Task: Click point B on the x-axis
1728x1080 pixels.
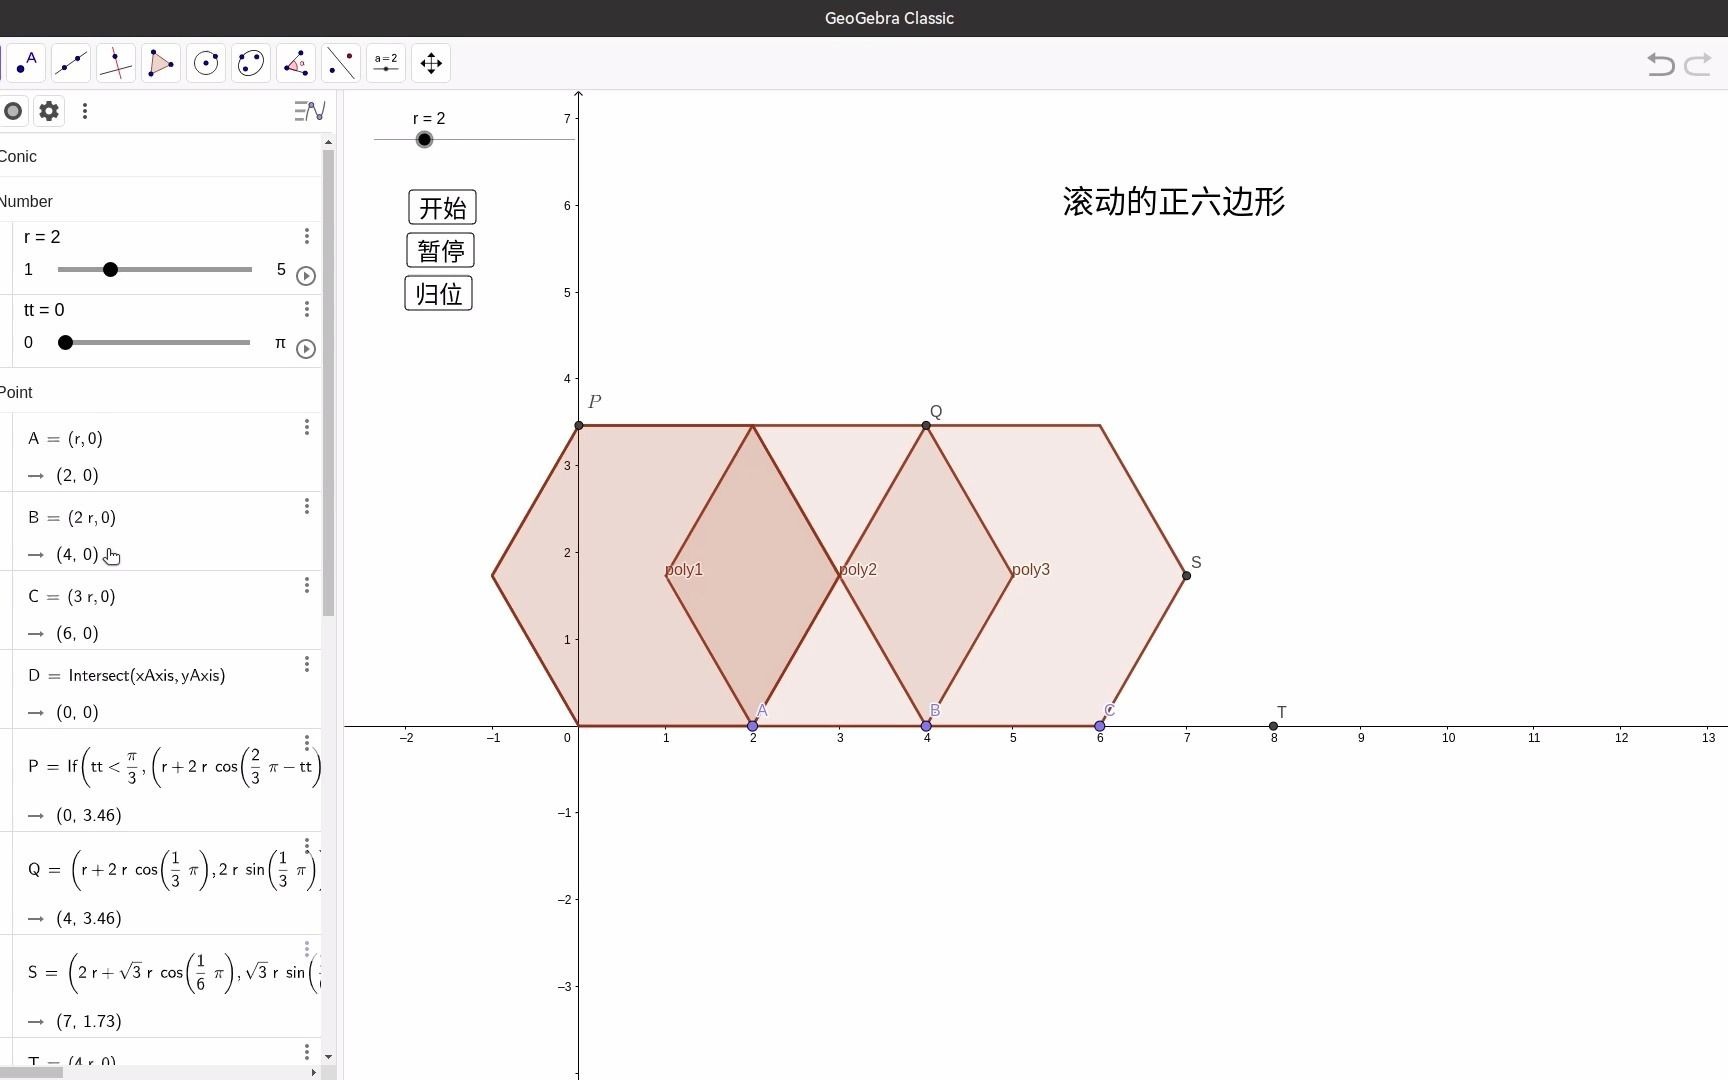Action: (x=926, y=726)
